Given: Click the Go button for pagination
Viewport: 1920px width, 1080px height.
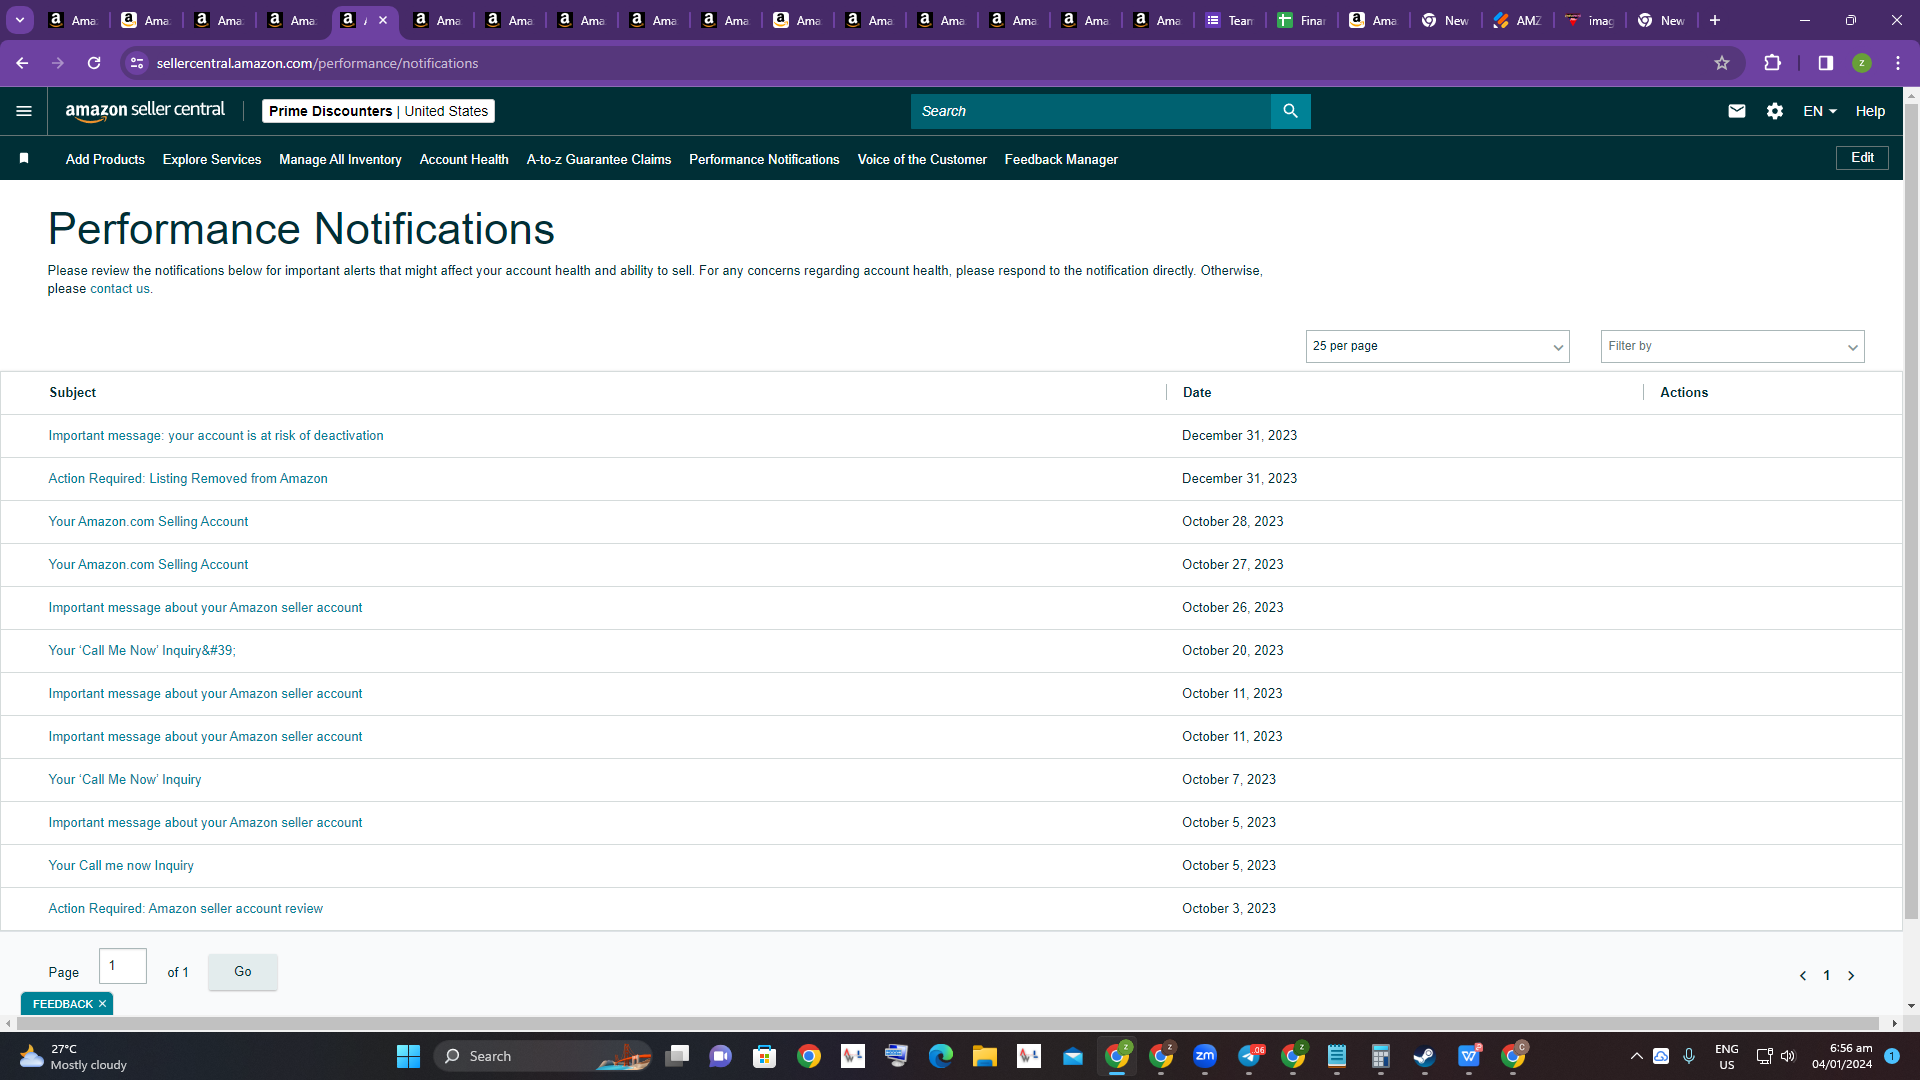Looking at the screenshot, I should click(243, 972).
